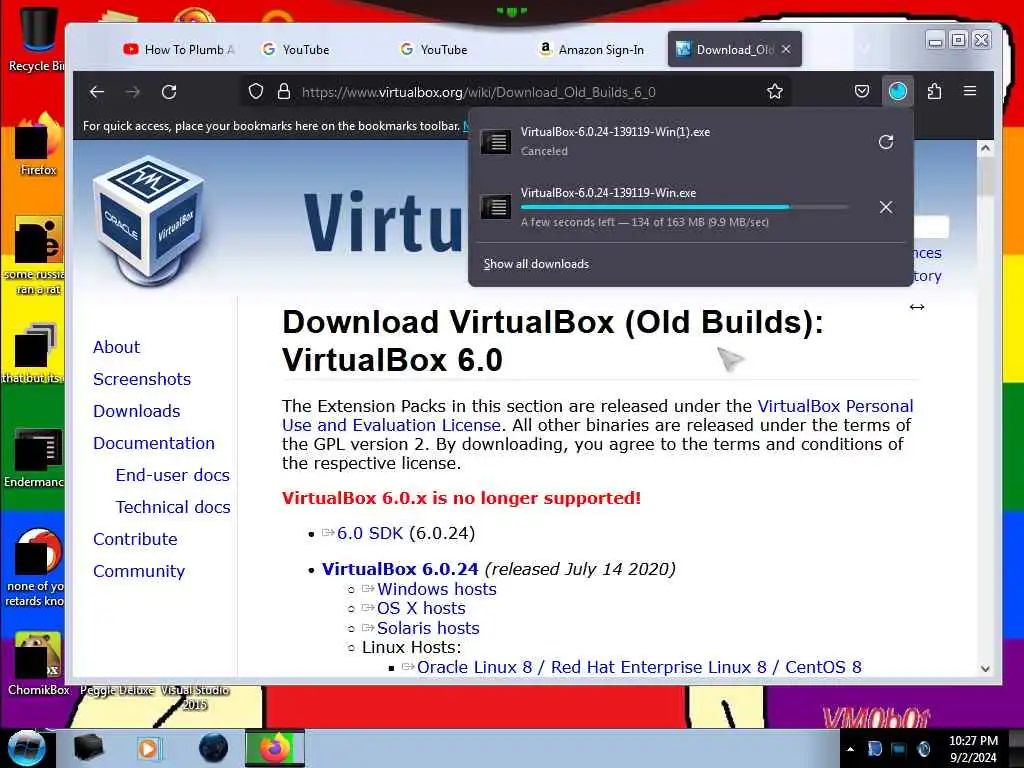Close the Download_Old tab
The height and width of the screenshot is (768, 1024).
(x=786, y=50)
